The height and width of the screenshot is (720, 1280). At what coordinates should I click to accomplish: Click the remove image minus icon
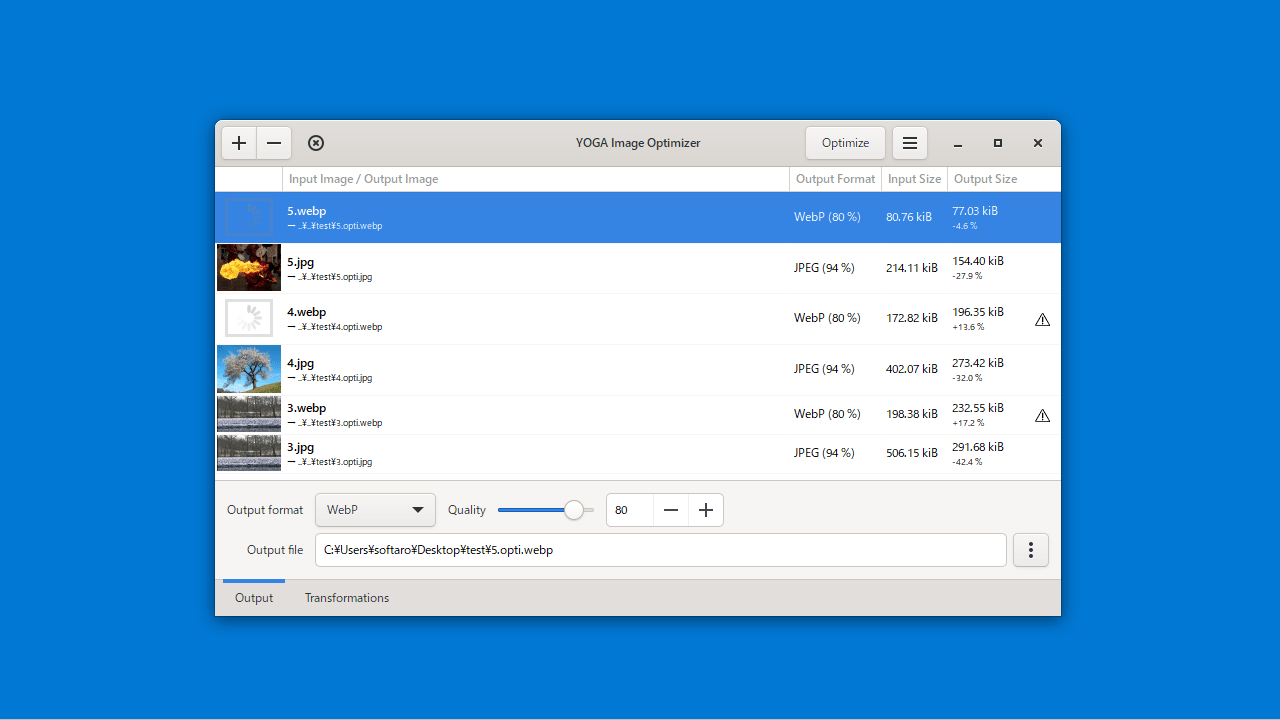click(273, 143)
